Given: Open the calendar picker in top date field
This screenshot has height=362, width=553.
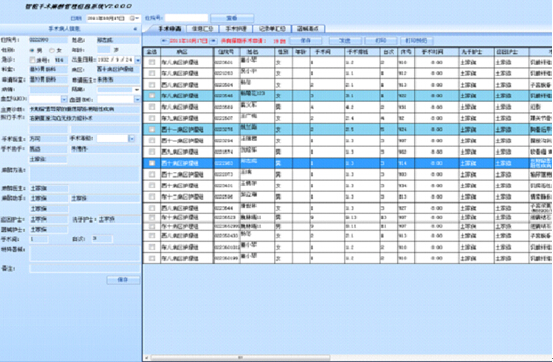Looking at the screenshot, I should [134, 18].
